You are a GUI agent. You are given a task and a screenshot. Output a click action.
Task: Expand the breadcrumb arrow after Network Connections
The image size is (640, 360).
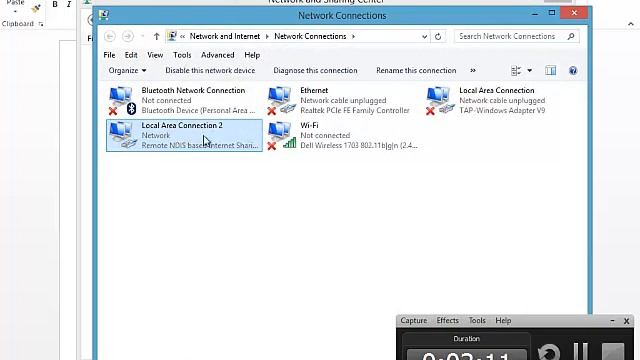click(353, 36)
